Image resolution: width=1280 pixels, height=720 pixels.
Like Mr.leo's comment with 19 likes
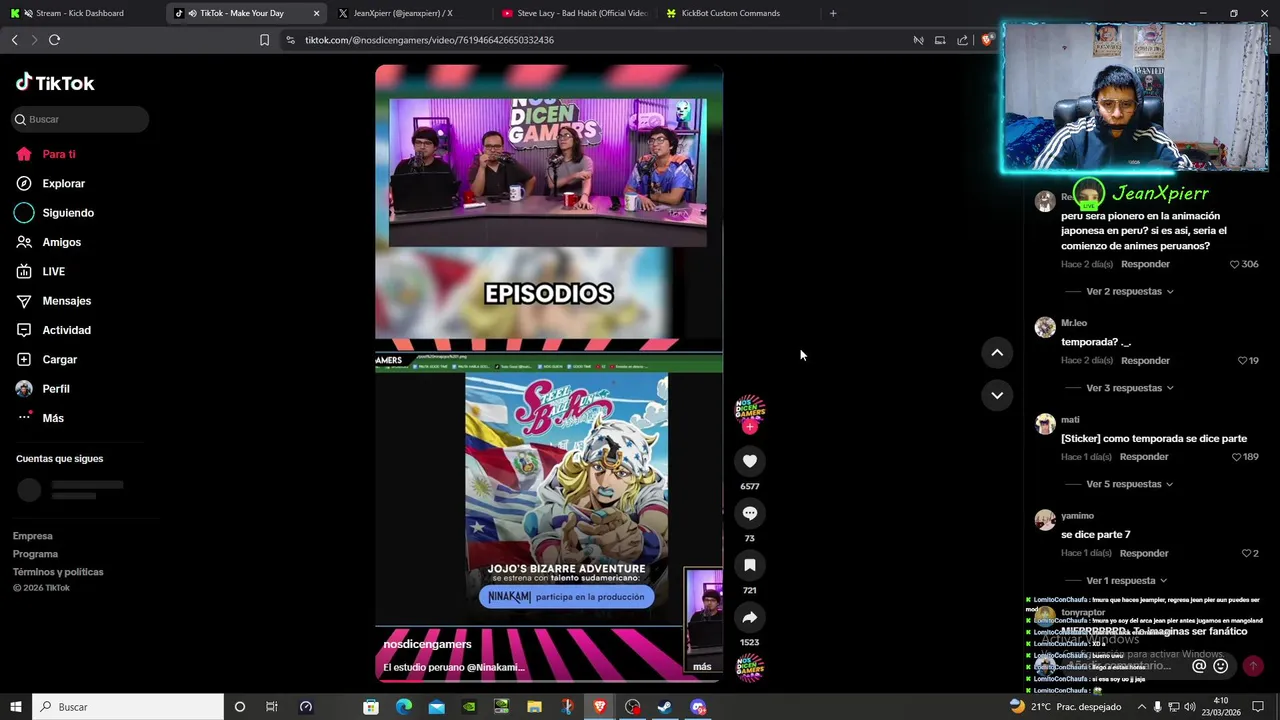click(1243, 361)
